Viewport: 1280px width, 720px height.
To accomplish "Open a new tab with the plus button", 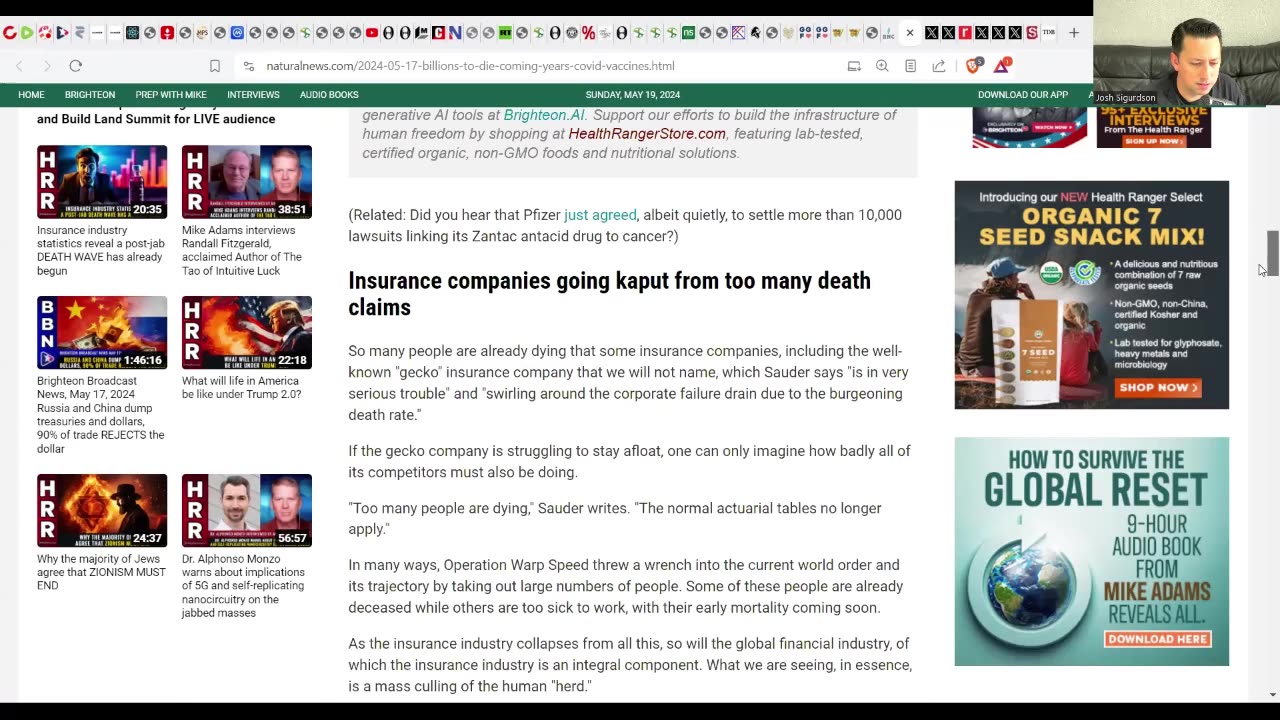I will tap(1073, 33).
